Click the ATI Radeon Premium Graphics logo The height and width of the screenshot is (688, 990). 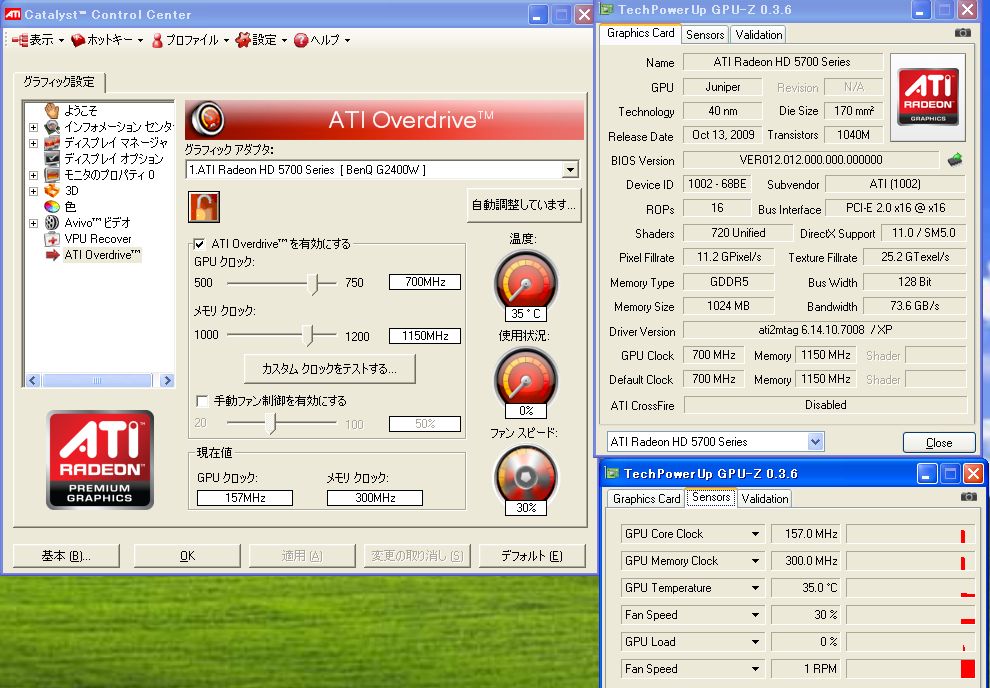click(x=100, y=460)
